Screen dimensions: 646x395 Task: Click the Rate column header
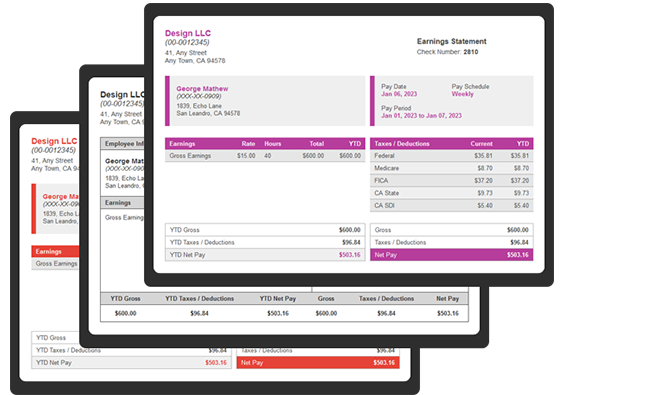[248, 144]
